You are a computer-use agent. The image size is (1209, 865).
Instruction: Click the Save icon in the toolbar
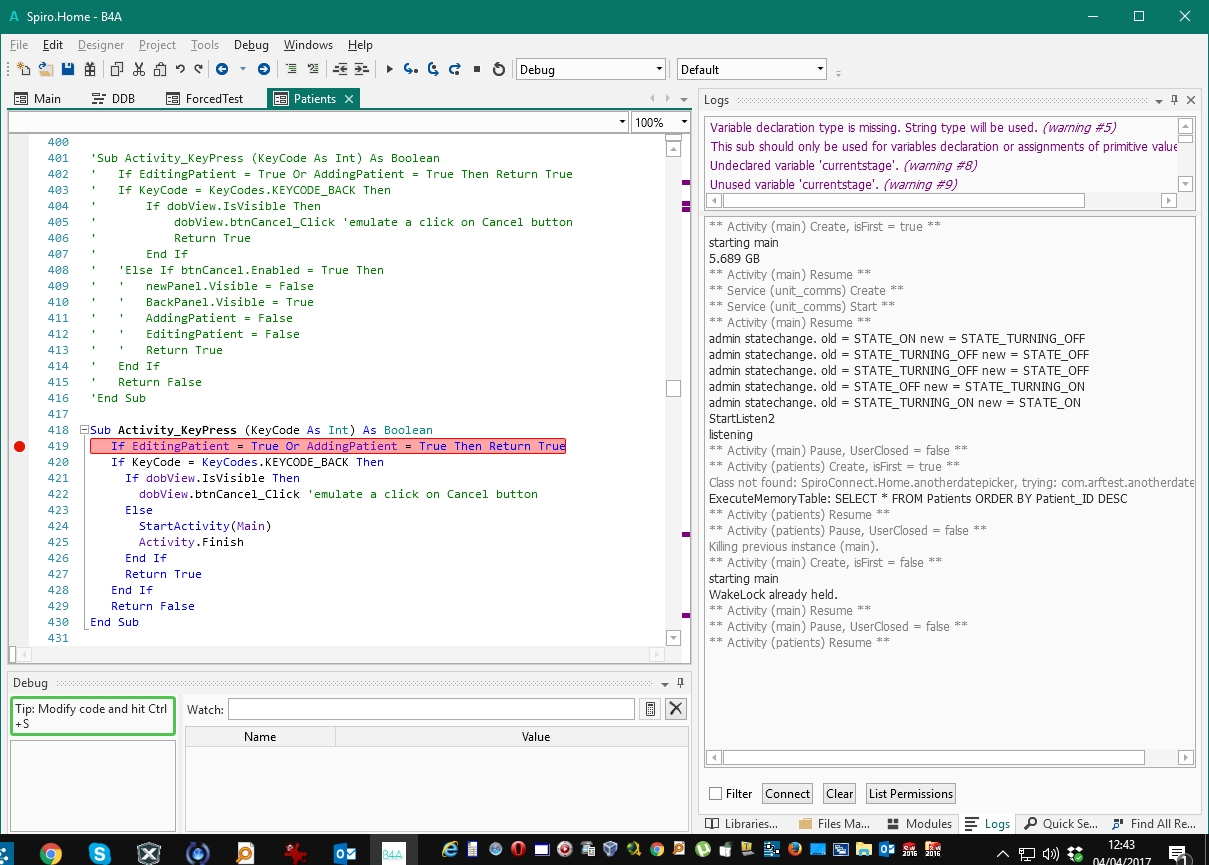(68, 69)
